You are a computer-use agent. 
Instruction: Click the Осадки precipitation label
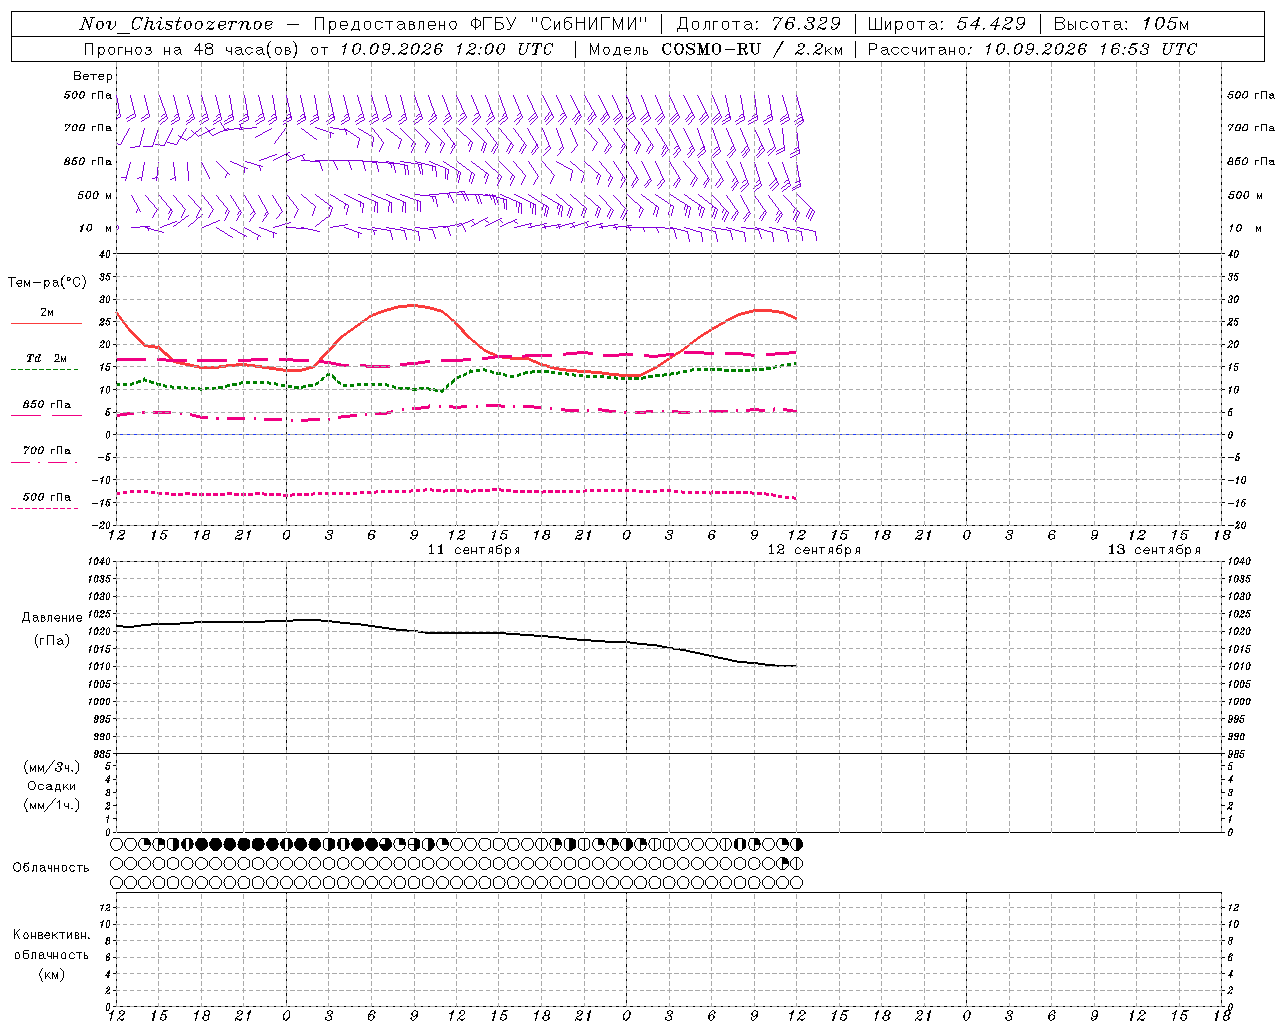(52, 786)
